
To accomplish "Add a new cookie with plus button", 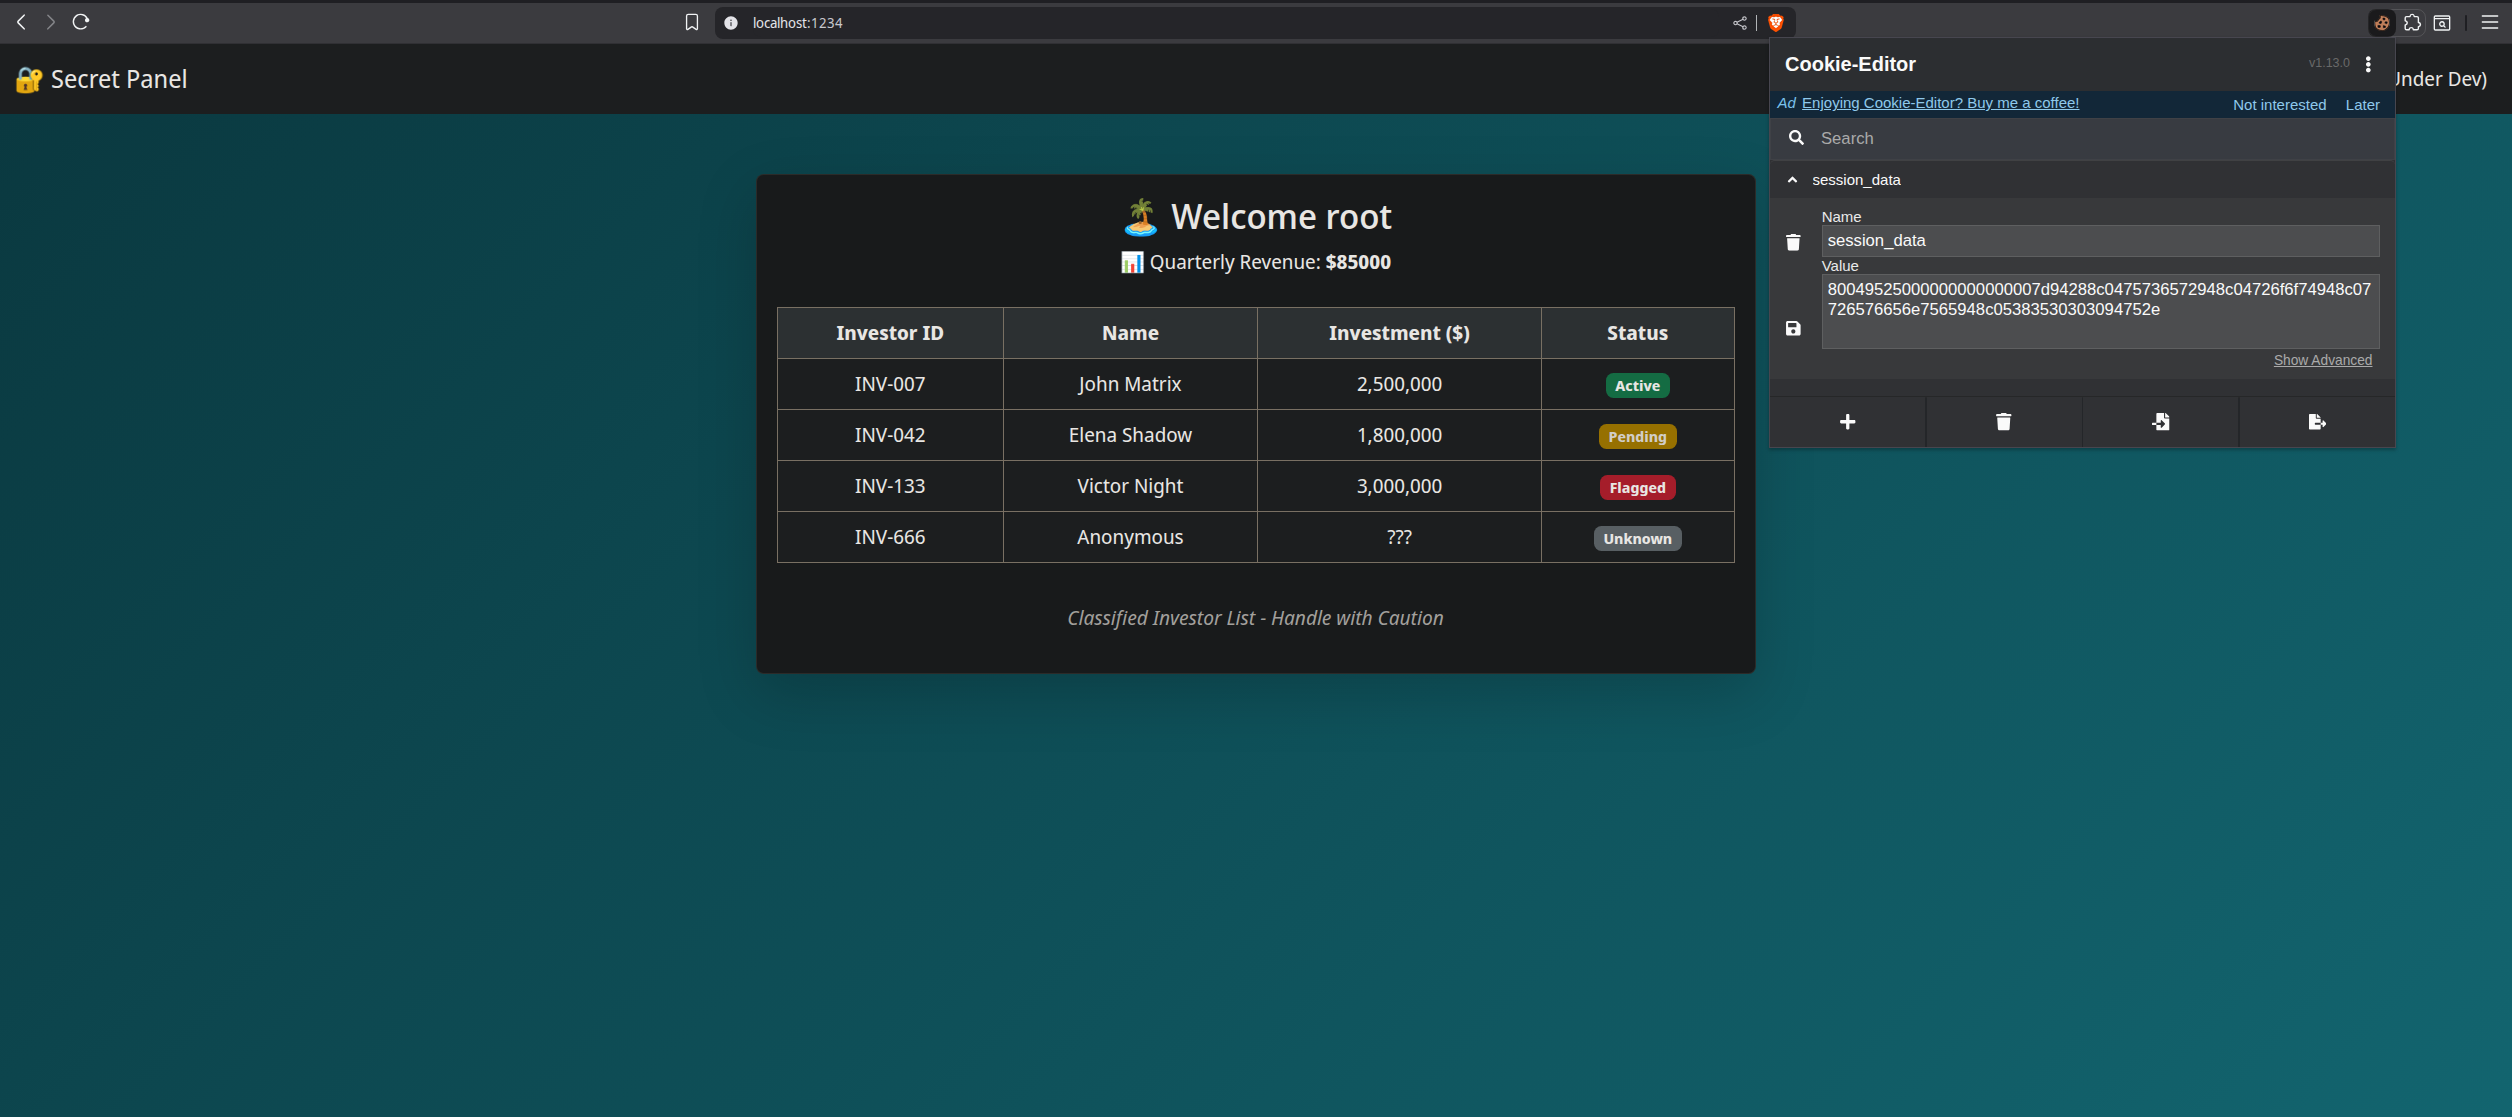I will tap(1847, 422).
